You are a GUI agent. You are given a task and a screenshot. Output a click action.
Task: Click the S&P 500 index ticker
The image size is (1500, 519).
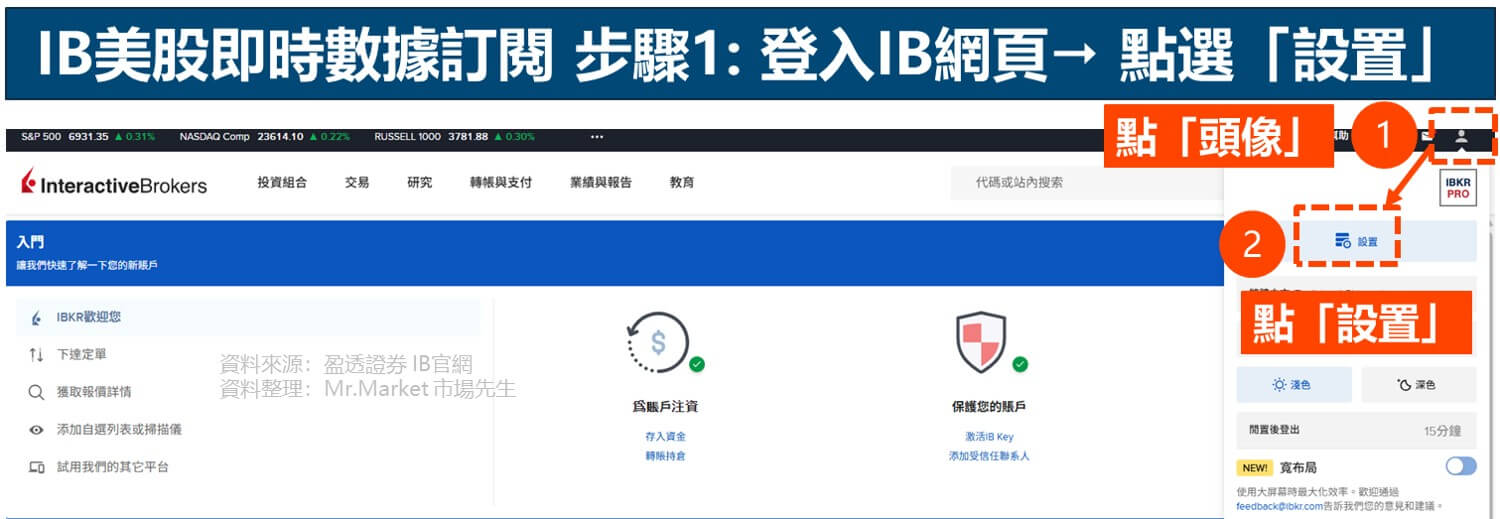[88, 137]
